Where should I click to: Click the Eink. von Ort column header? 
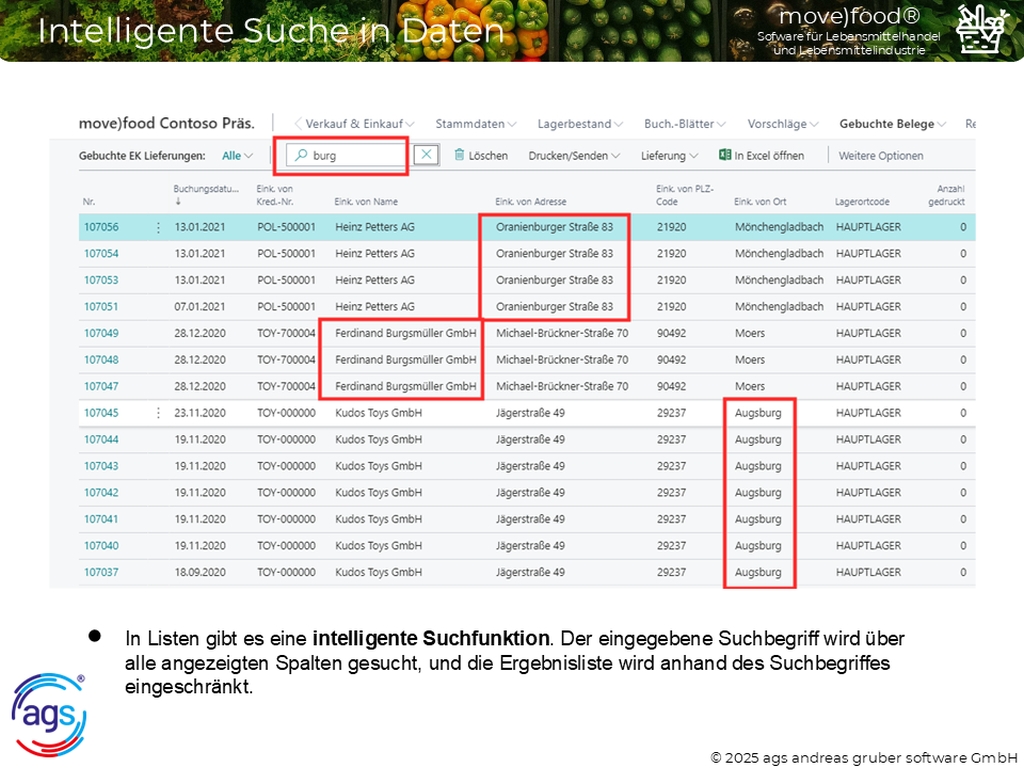pyautogui.click(x=760, y=202)
